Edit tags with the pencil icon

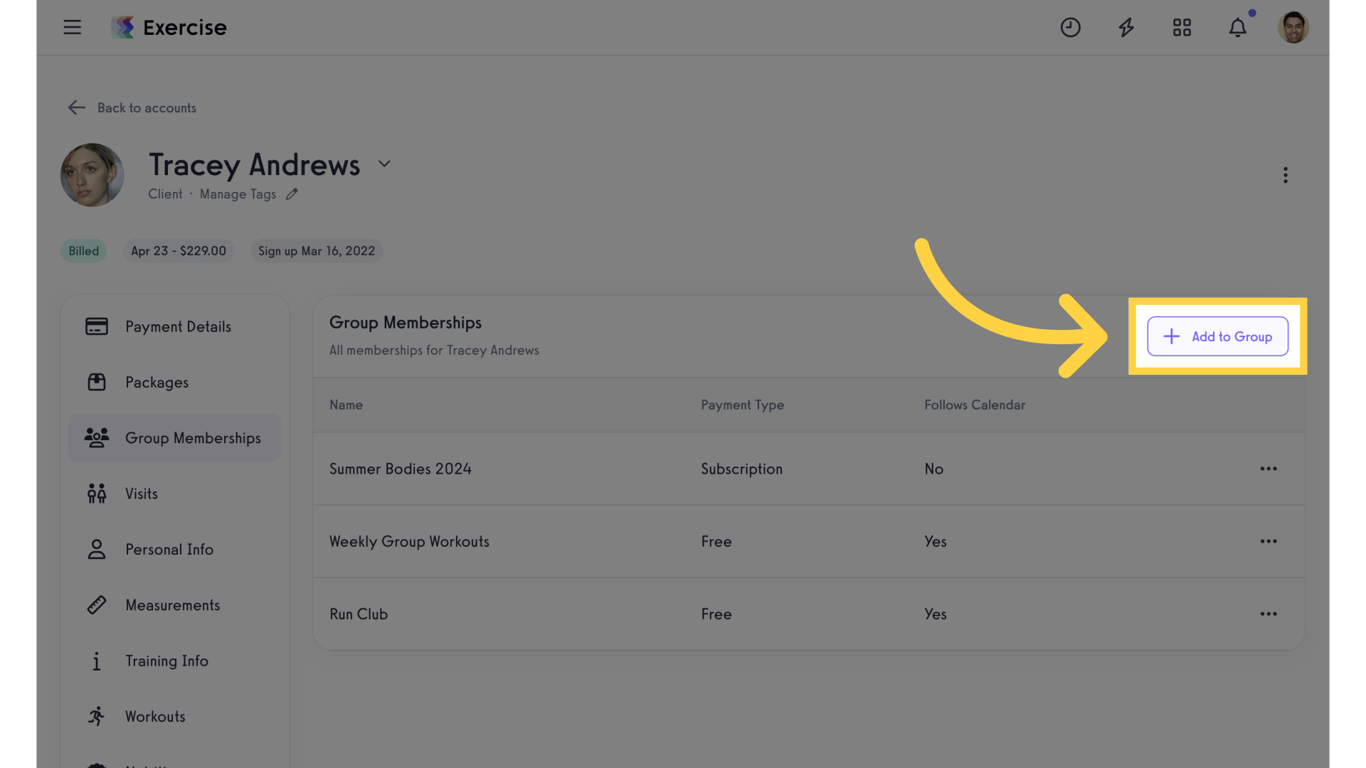pos(292,194)
